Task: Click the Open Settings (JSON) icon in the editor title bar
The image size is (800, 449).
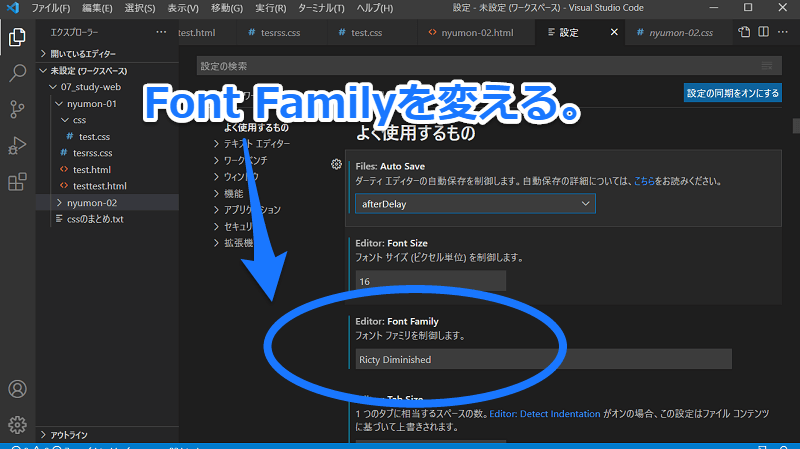Action: (x=744, y=32)
